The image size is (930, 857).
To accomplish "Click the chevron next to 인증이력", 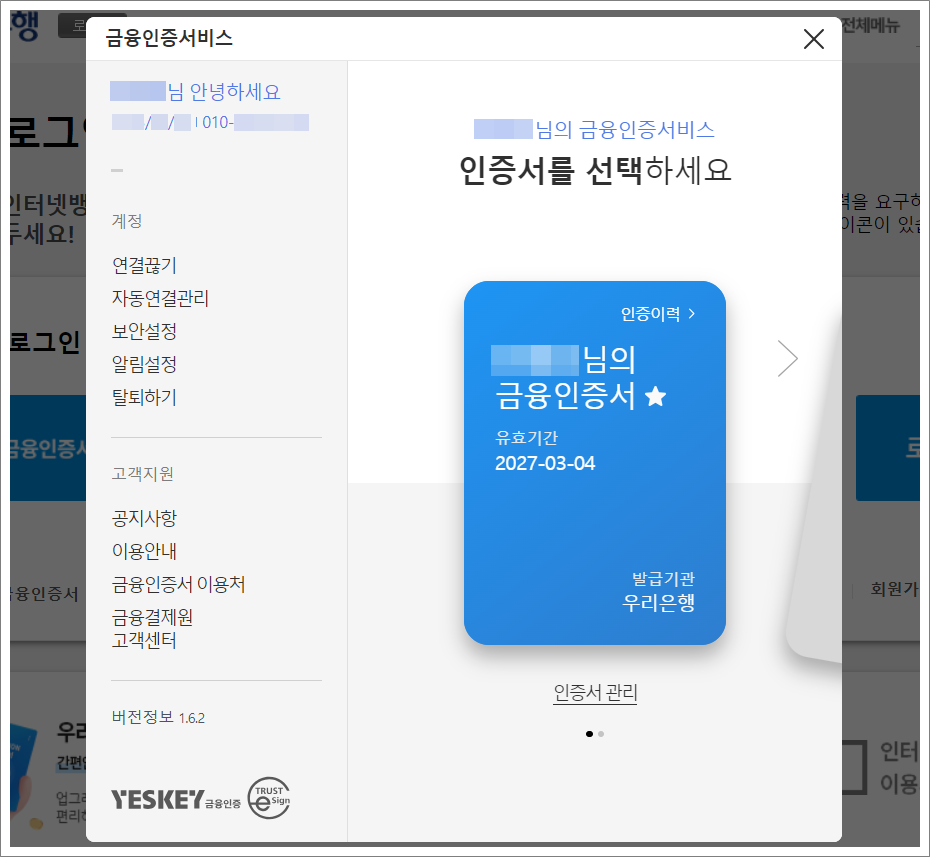I will [x=692, y=314].
